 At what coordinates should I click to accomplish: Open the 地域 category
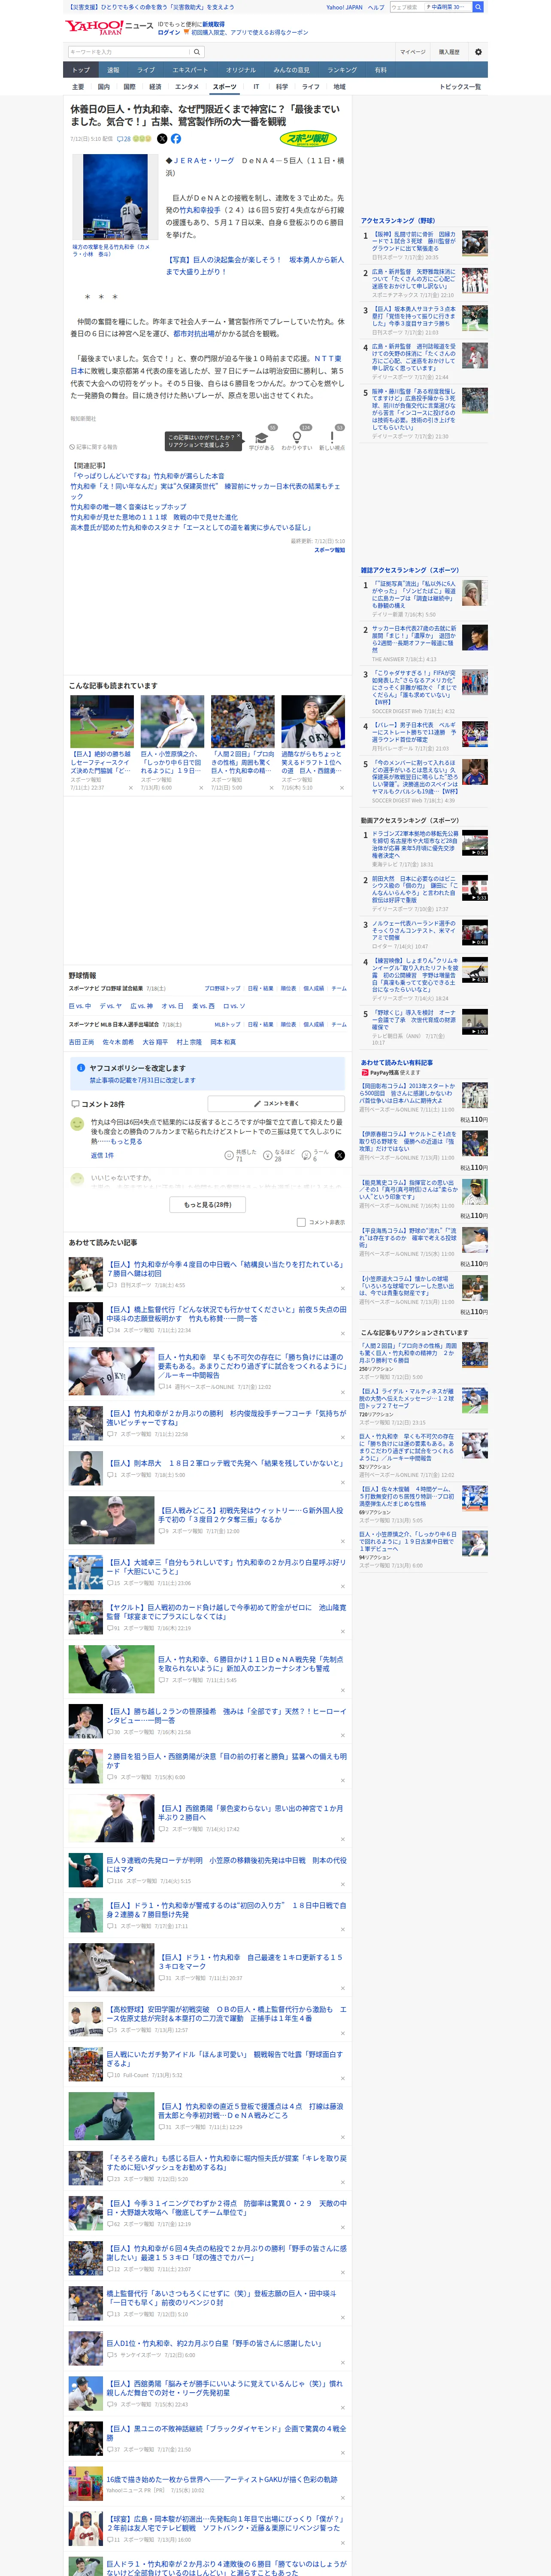click(x=339, y=87)
